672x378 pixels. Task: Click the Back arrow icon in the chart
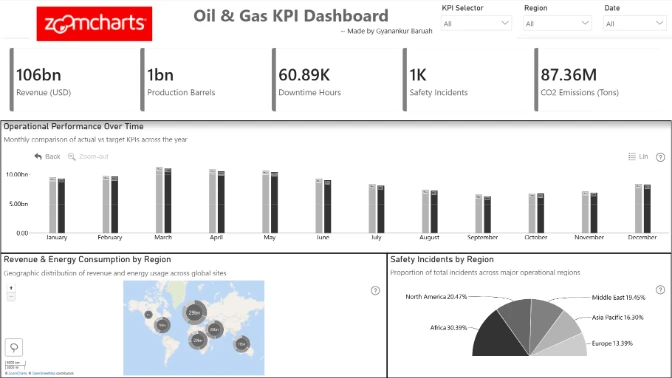(38, 156)
